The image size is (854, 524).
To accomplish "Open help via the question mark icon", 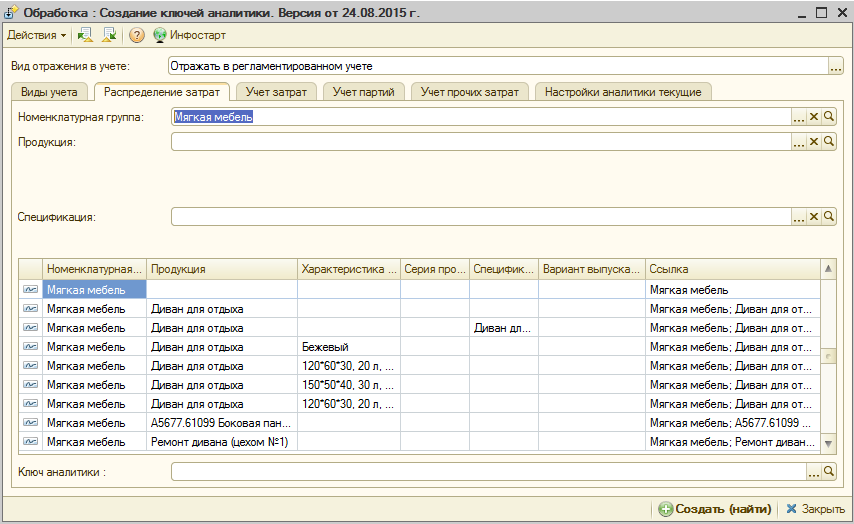I will tap(137, 35).
